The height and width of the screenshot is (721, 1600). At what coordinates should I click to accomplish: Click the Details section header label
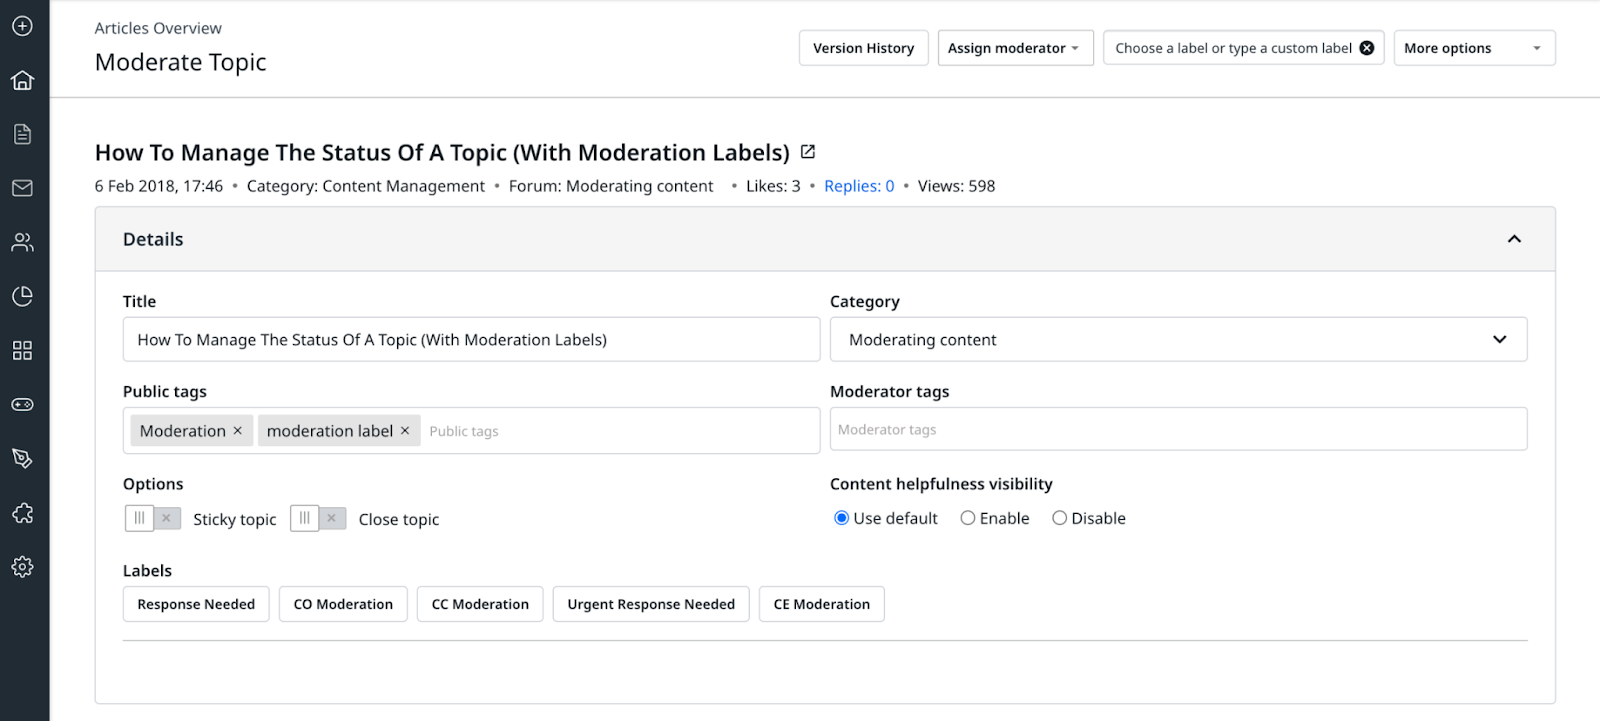point(153,239)
